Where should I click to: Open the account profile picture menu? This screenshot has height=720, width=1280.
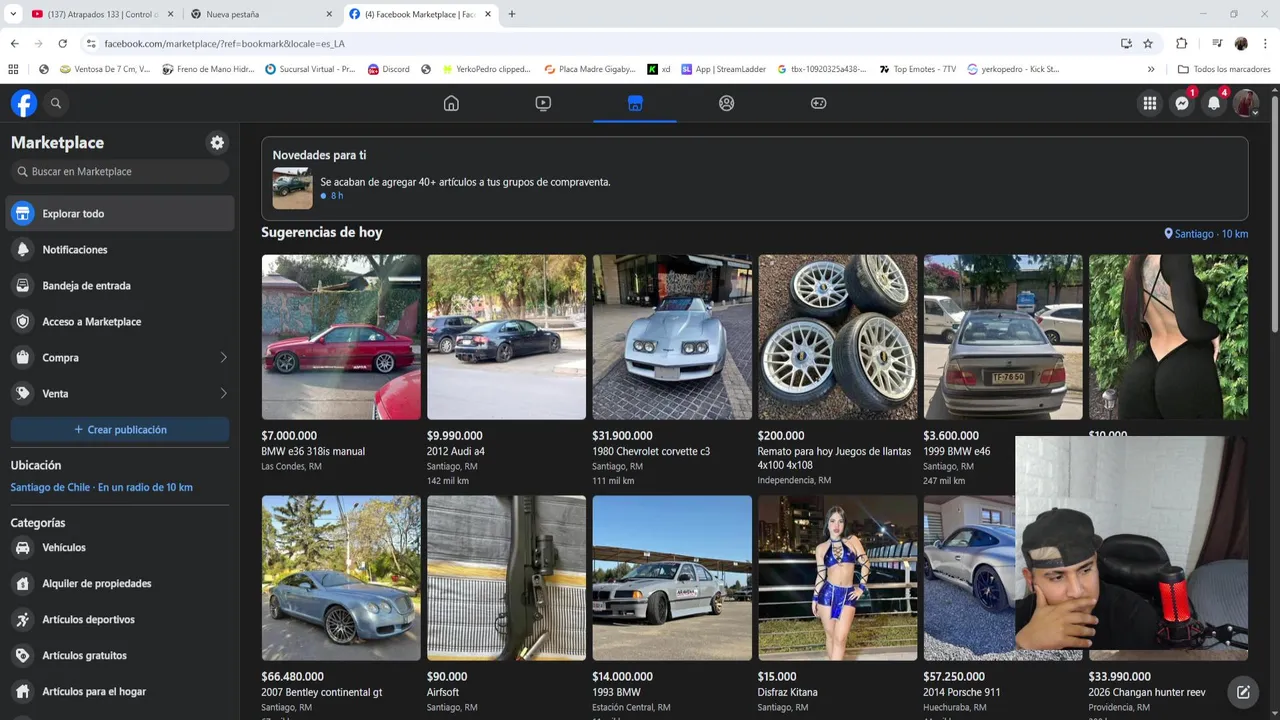(x=1245, y=103)
